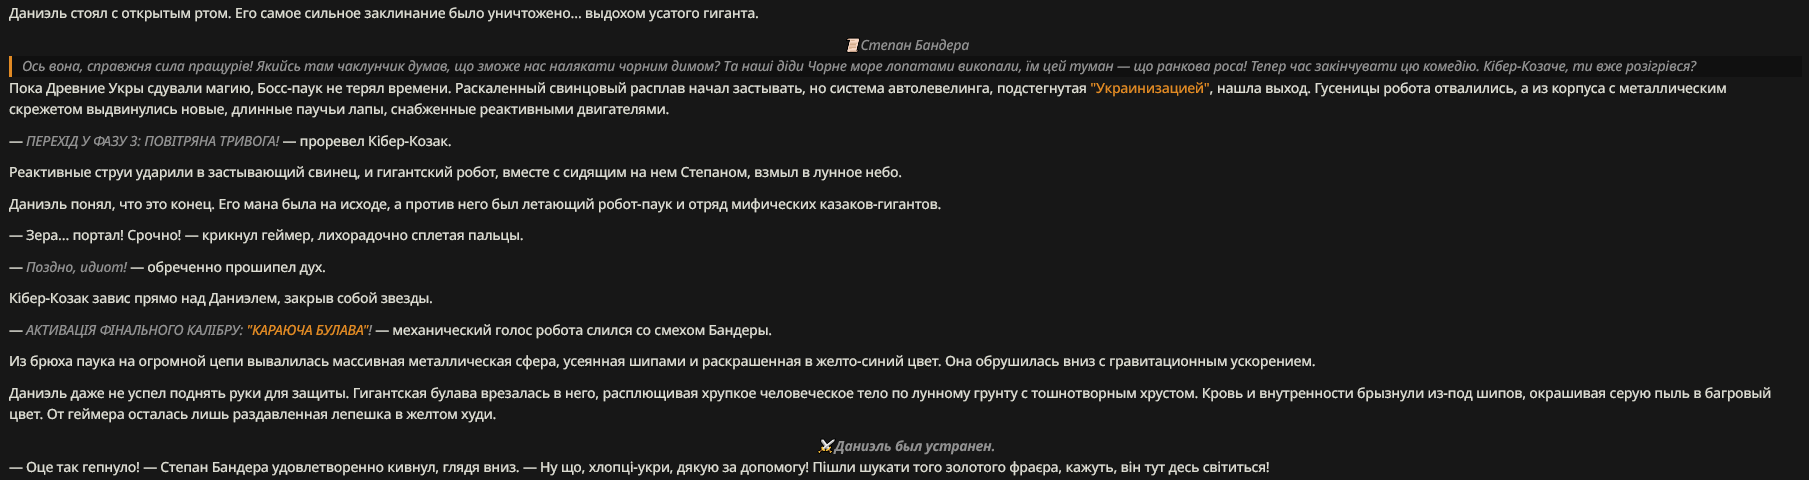Click the italic "Поздно, идиот!" line
Image resolution: width=1809 pixels, height=480 pixels.
click(76, 267)
